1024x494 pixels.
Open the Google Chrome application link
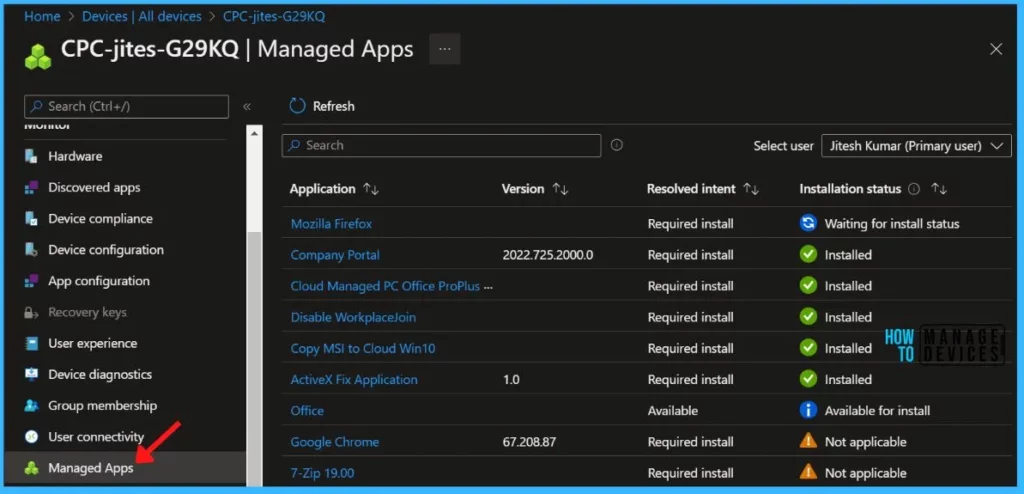(334, 442)
